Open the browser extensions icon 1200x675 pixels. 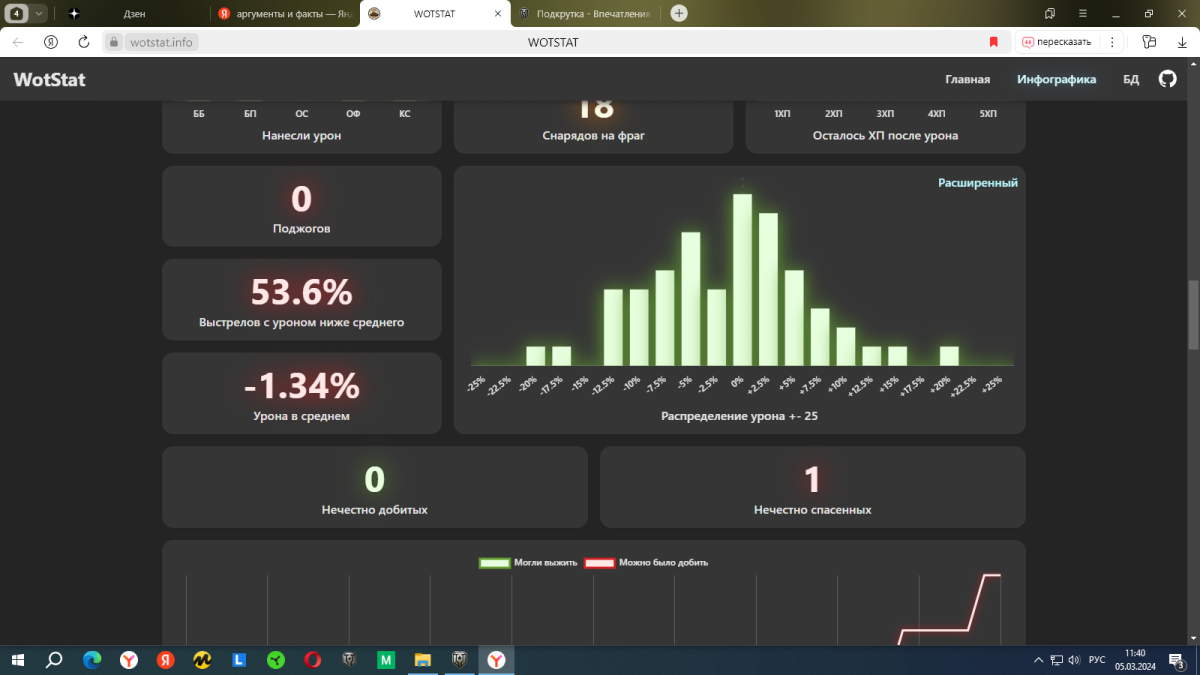(1149, 42)
